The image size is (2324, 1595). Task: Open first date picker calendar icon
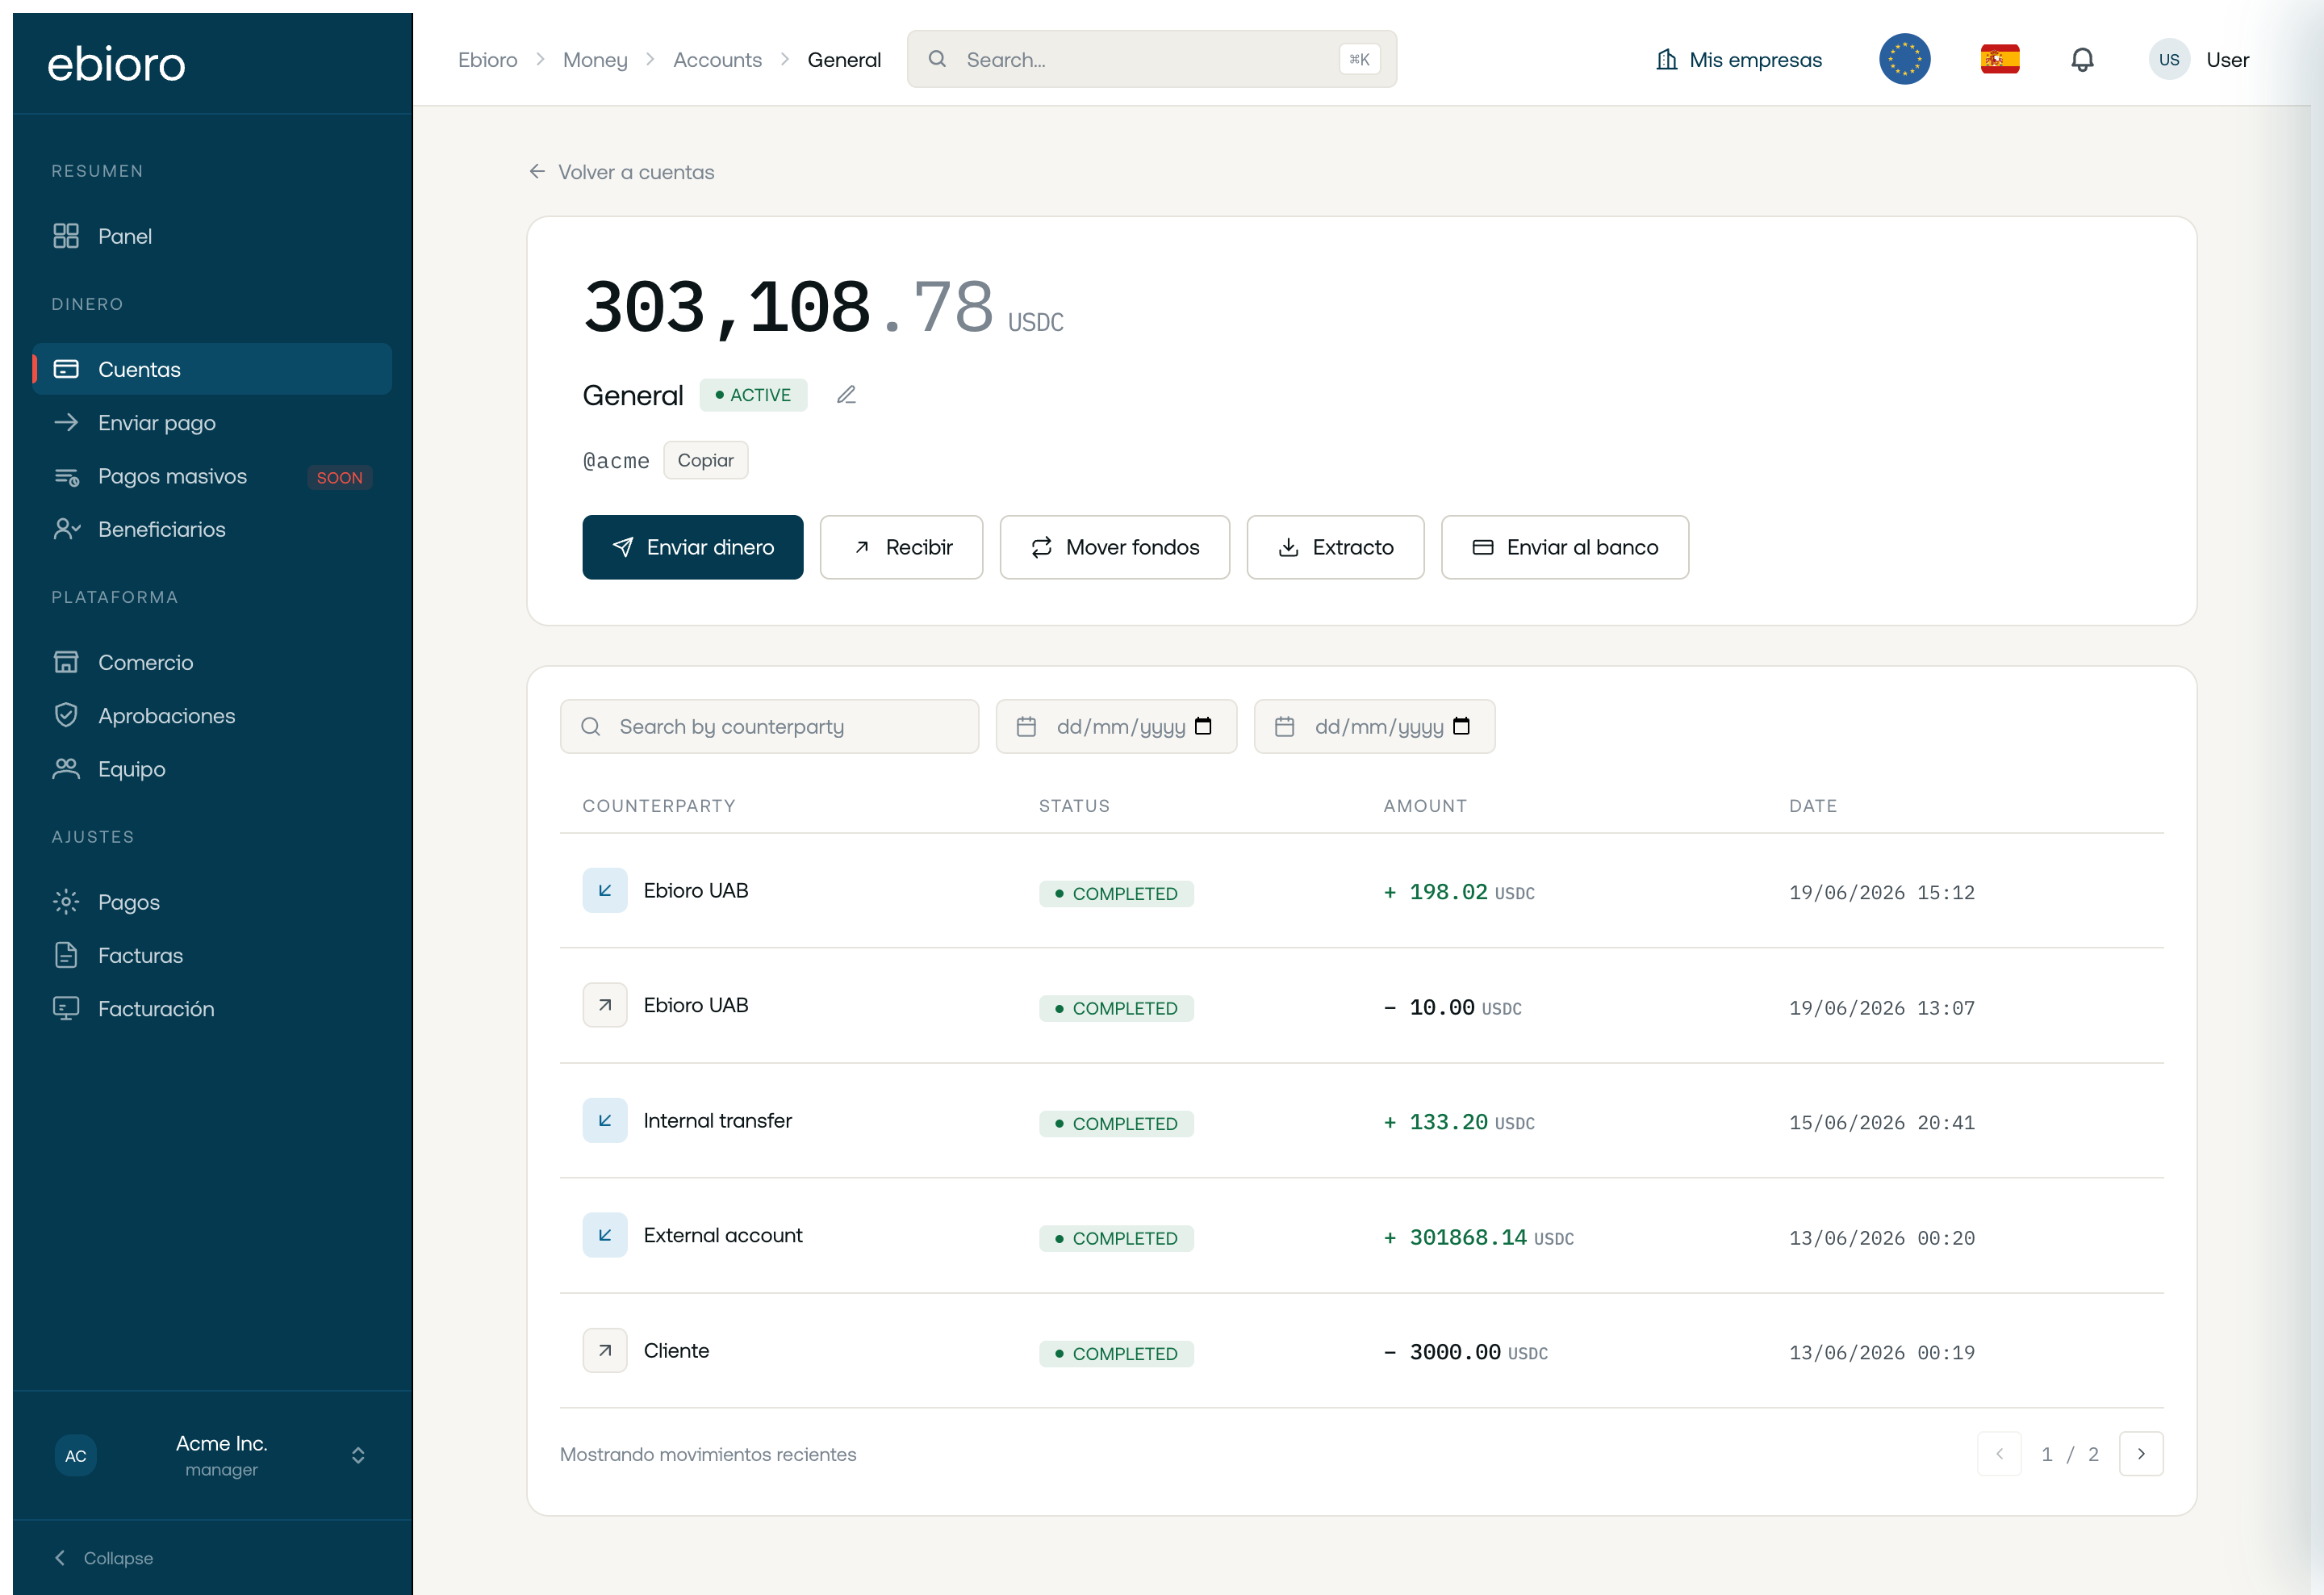point(1203,726)
